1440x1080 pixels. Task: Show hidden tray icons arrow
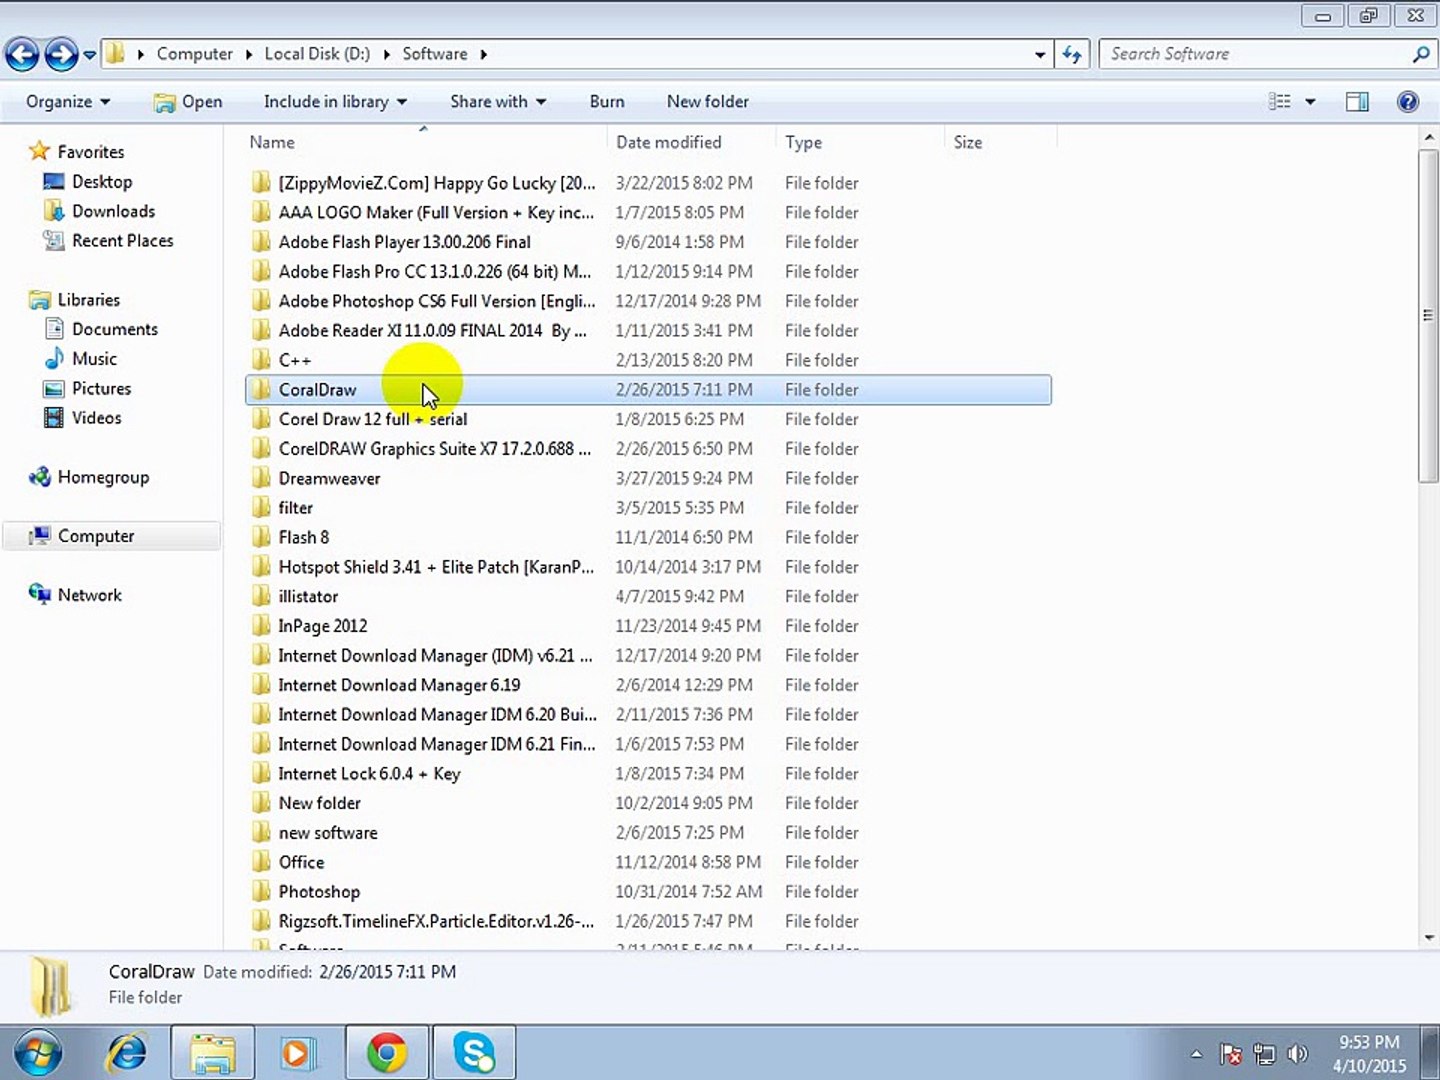click(x=1196, y=1053)
